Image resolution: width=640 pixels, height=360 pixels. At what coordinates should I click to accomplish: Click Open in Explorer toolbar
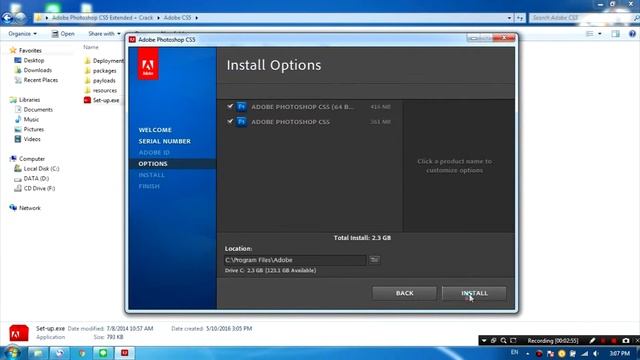63,34
